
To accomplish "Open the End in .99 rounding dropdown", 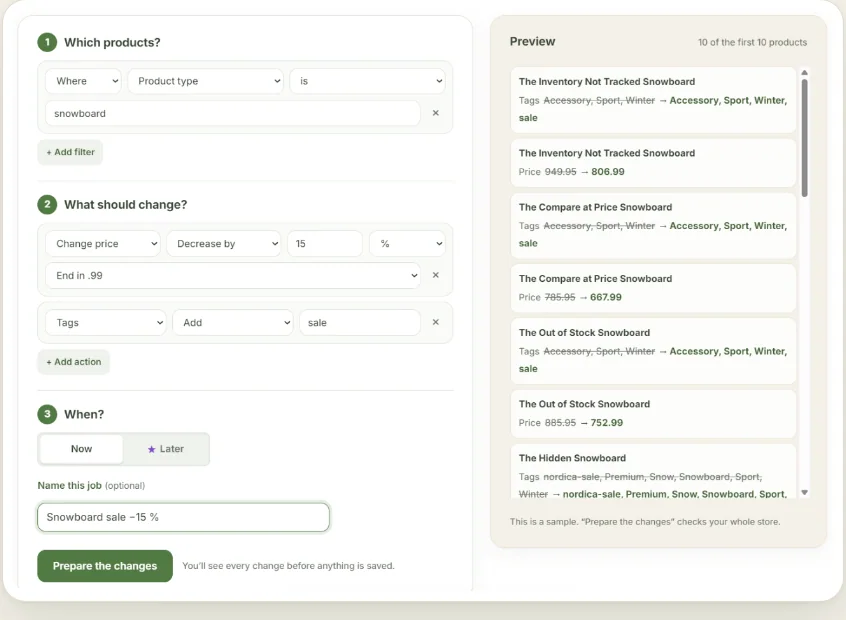I will (233, 275).
